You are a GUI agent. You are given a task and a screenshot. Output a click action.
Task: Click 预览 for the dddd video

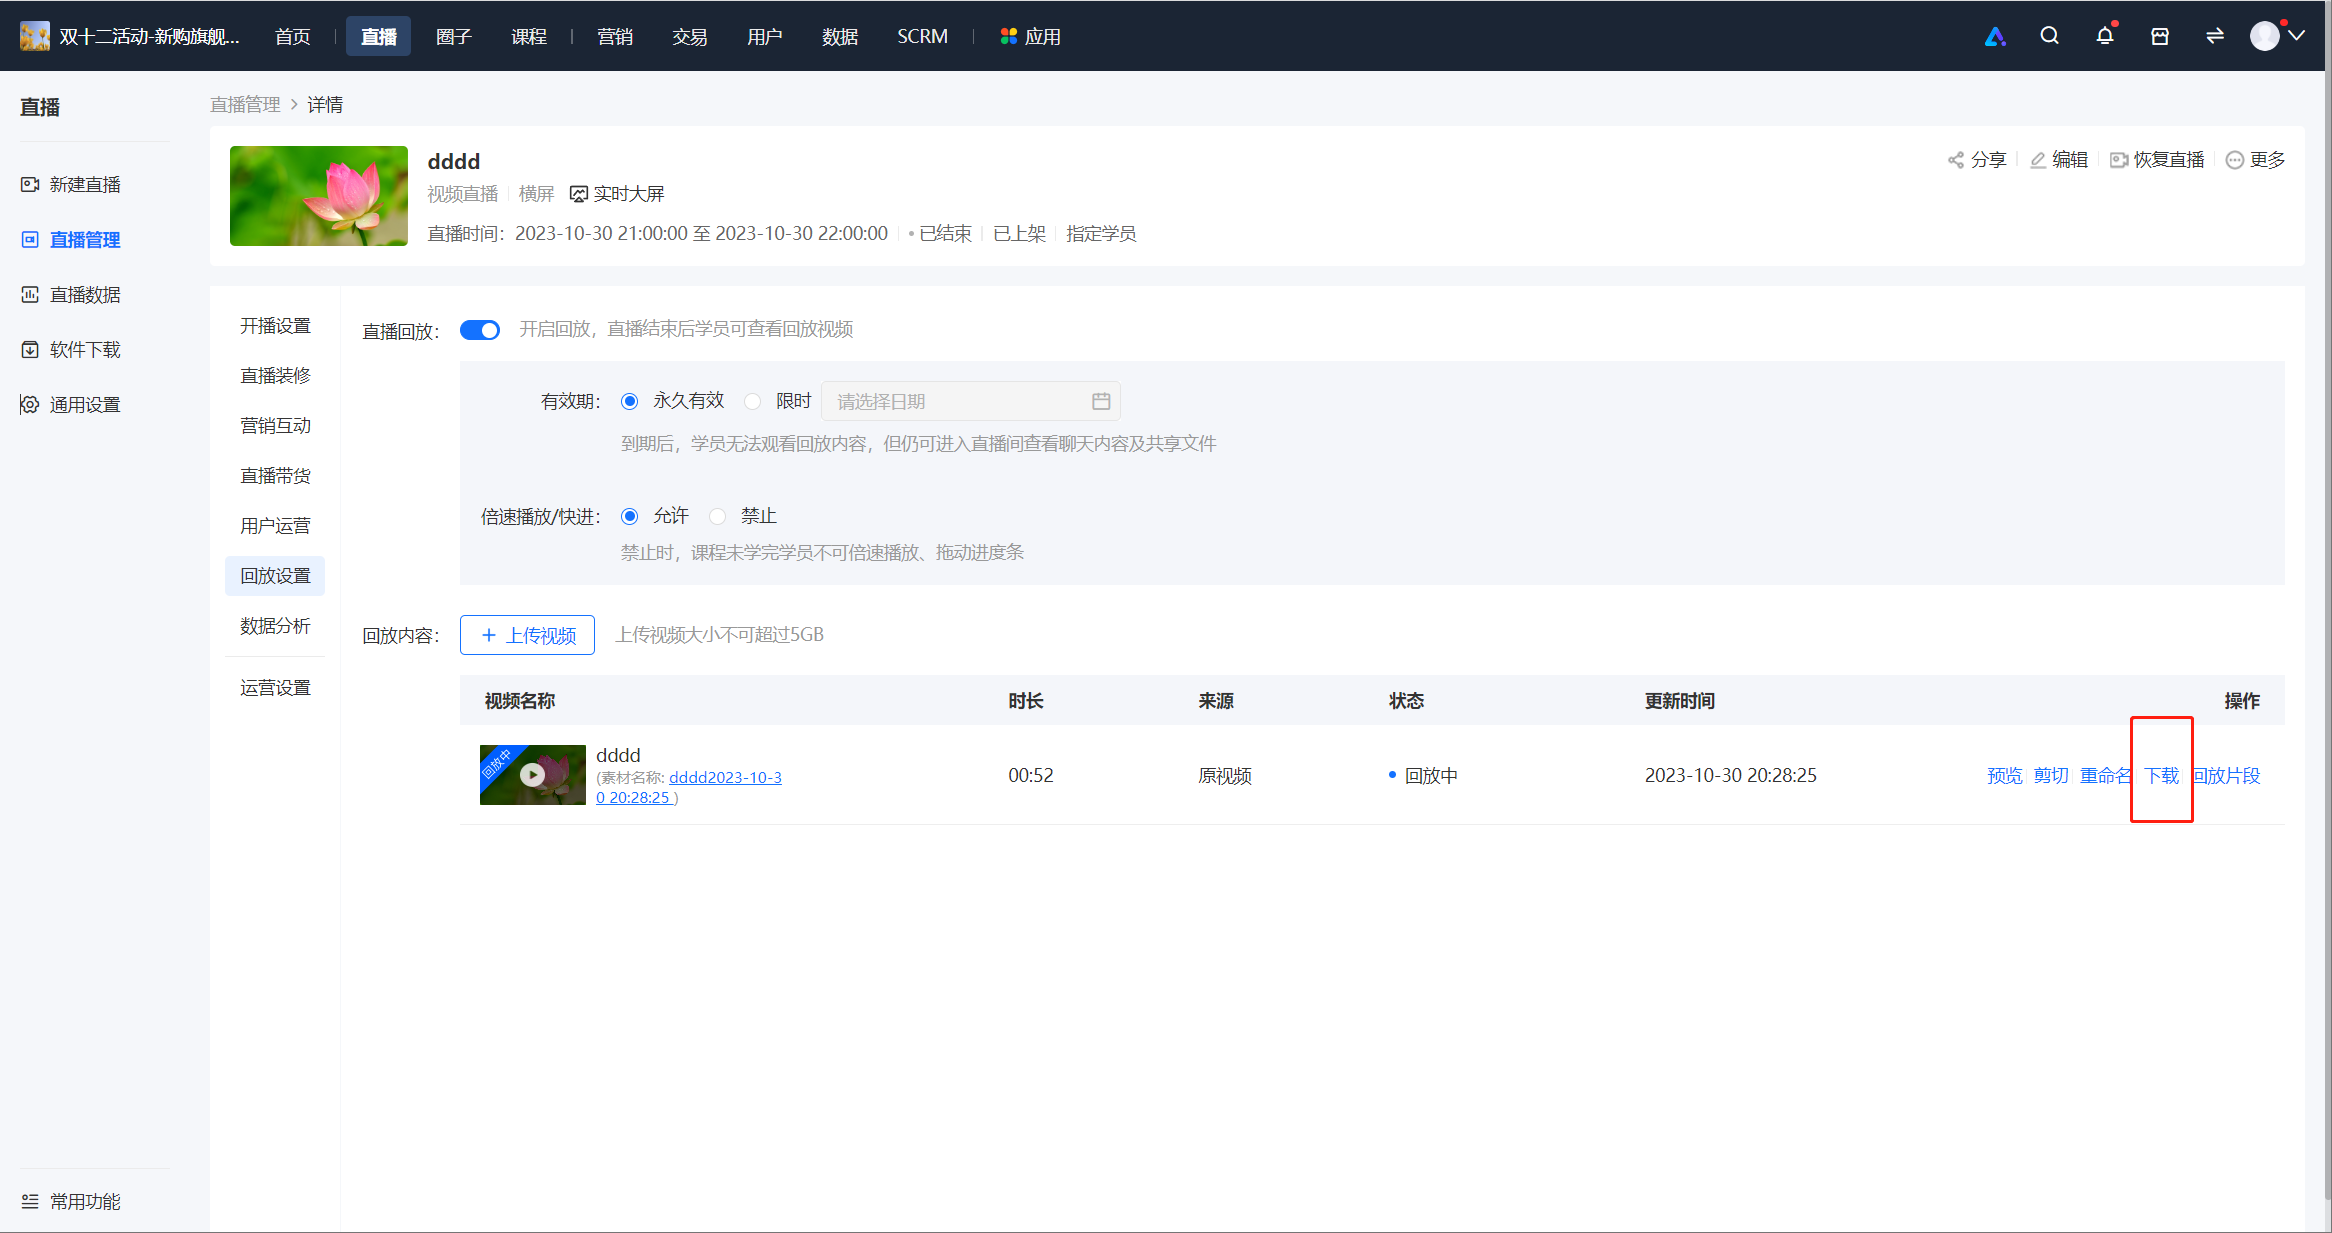[2004, 776]
